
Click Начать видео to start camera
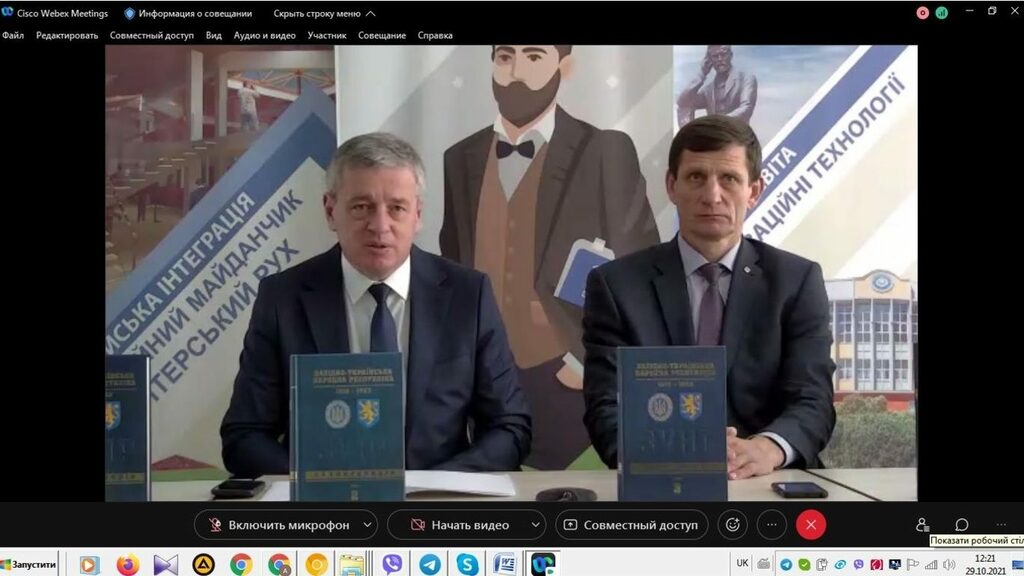coord(458,525)
